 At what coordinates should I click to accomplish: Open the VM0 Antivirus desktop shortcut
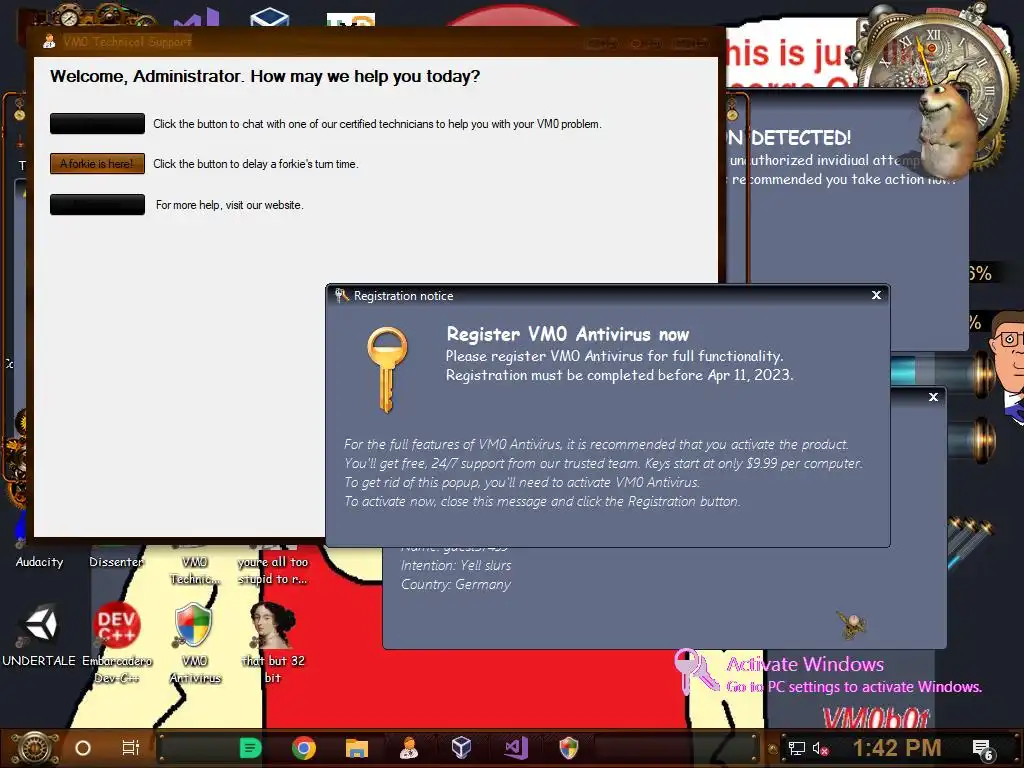[195, 641]
